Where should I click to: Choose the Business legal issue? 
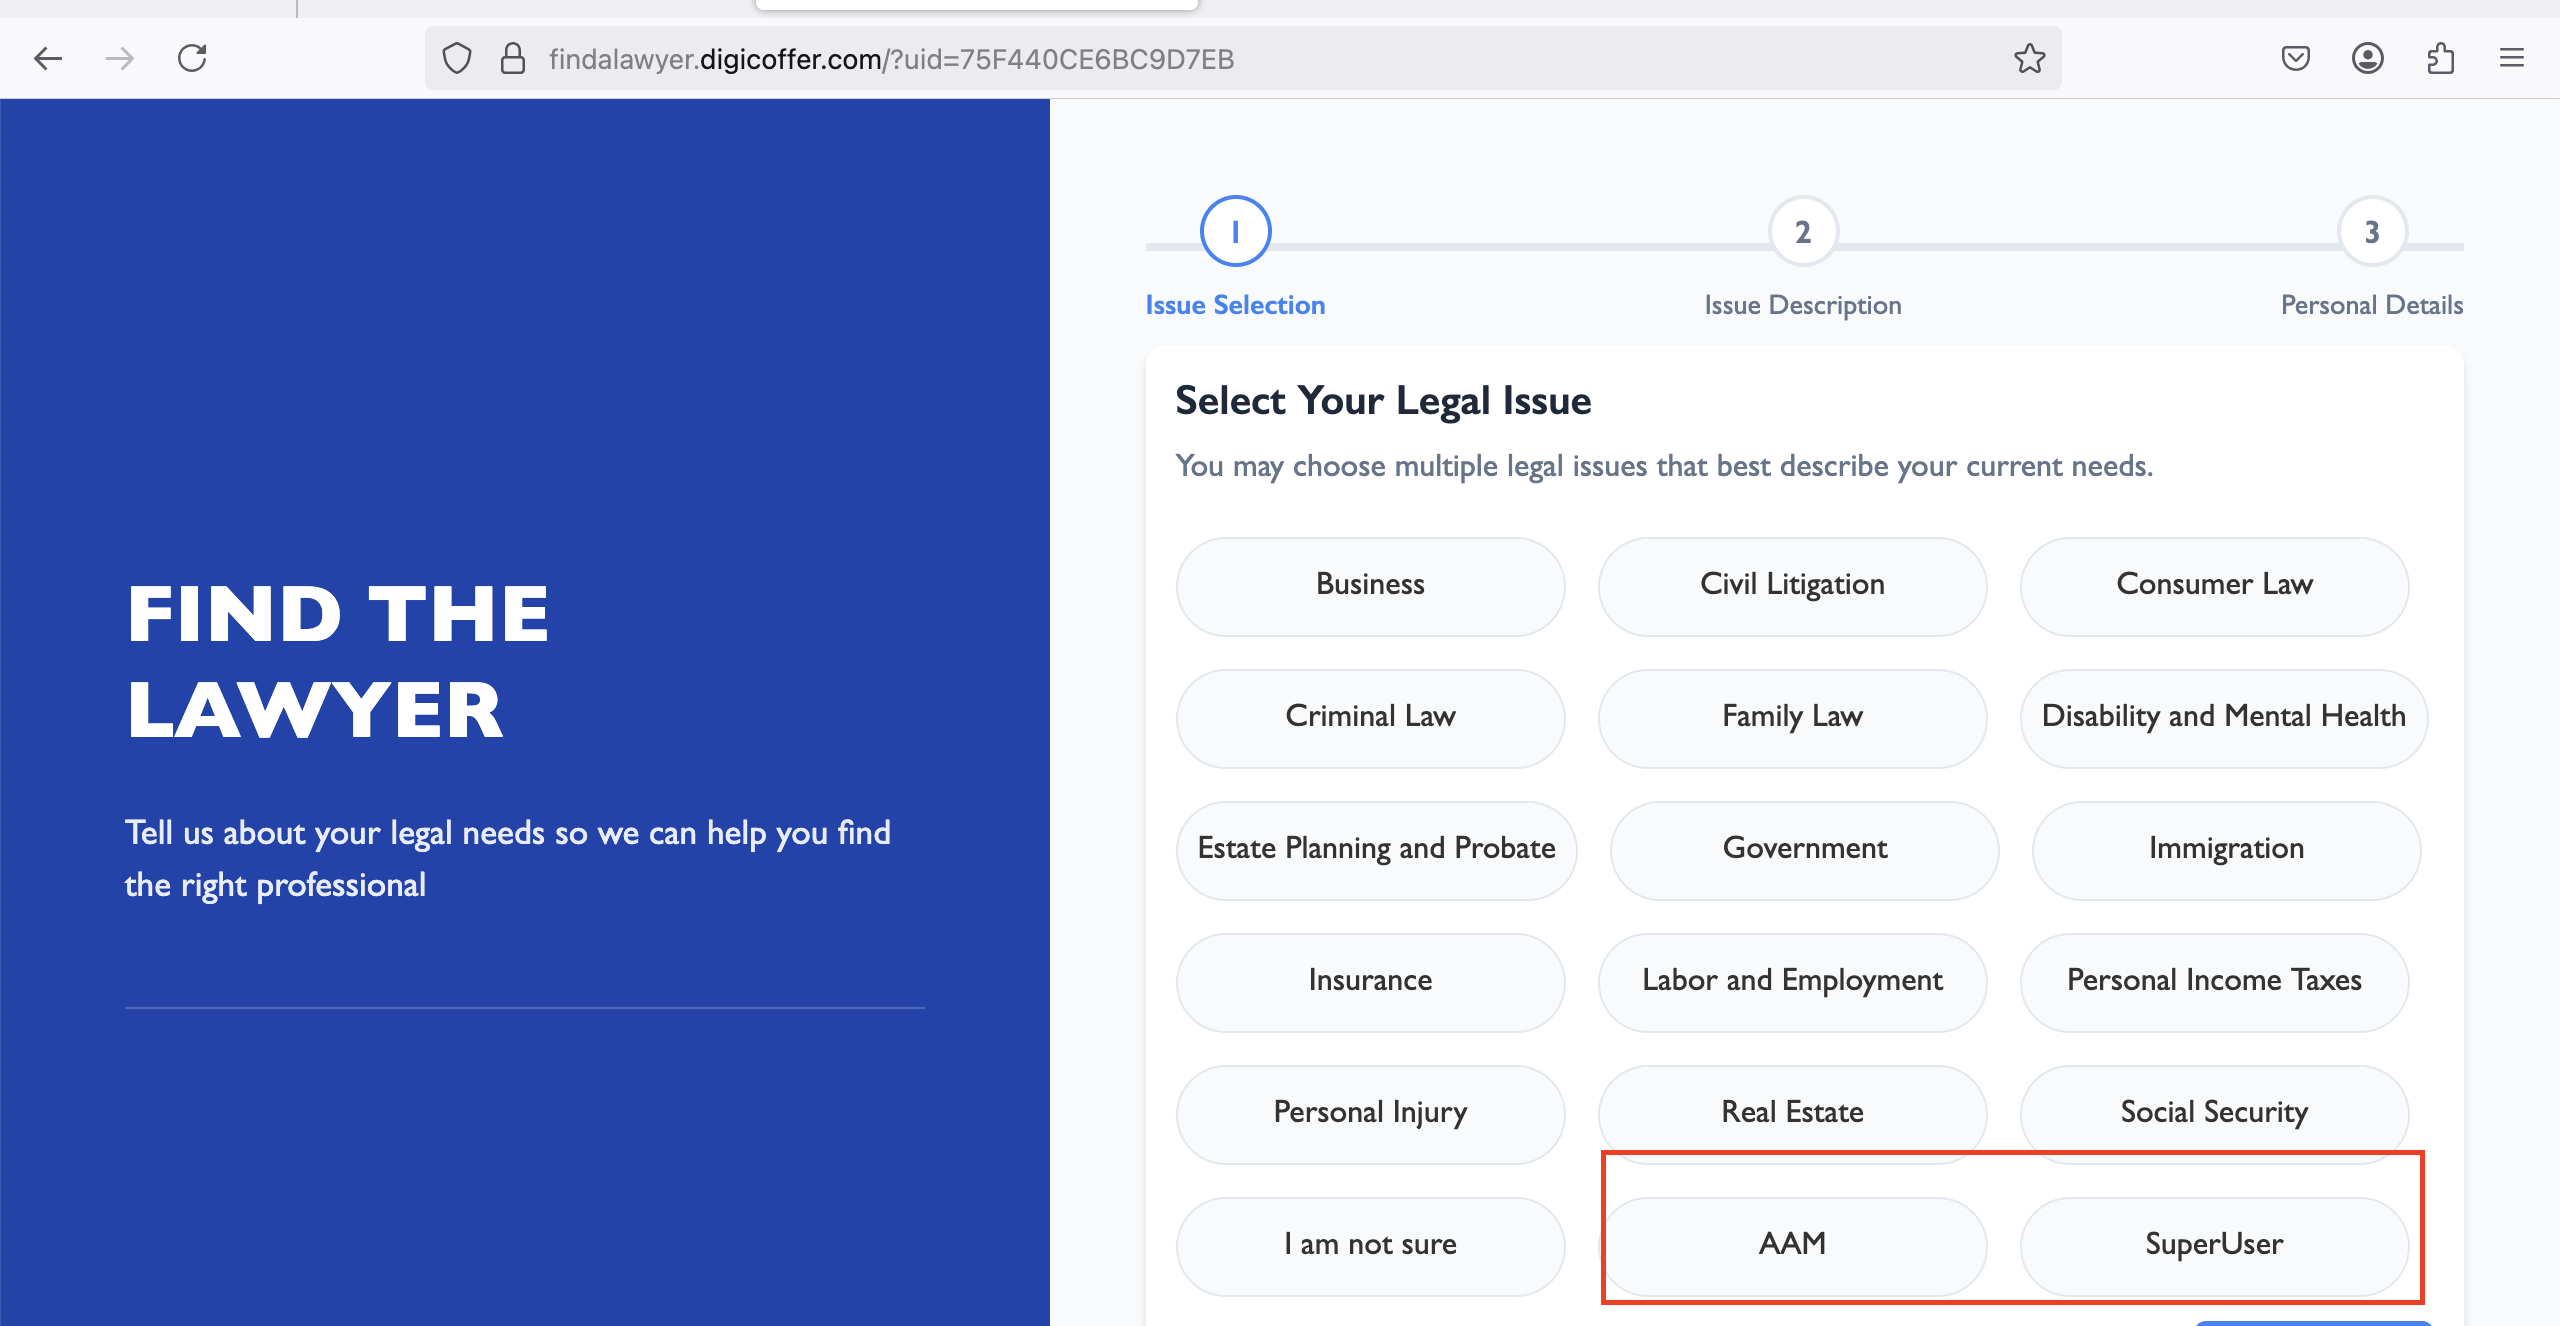click(x=1370, y=586)
